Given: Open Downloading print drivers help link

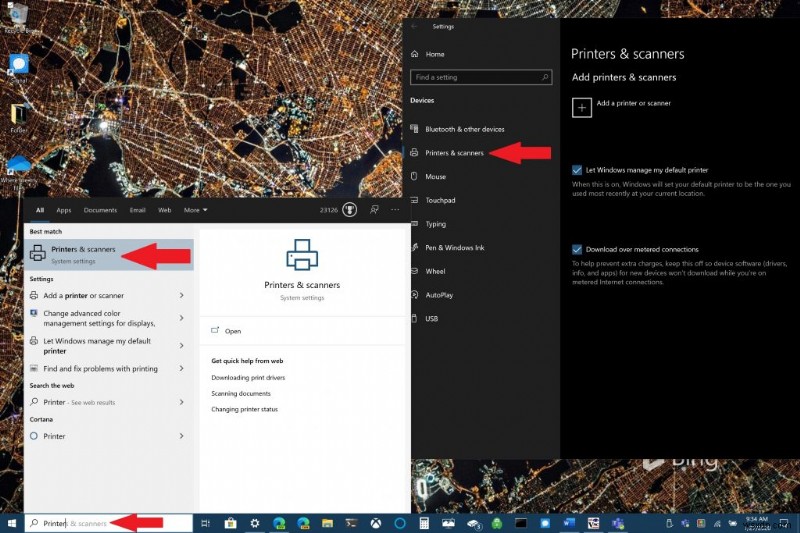Looking at the screenshot, I should [x=248, y=378].
